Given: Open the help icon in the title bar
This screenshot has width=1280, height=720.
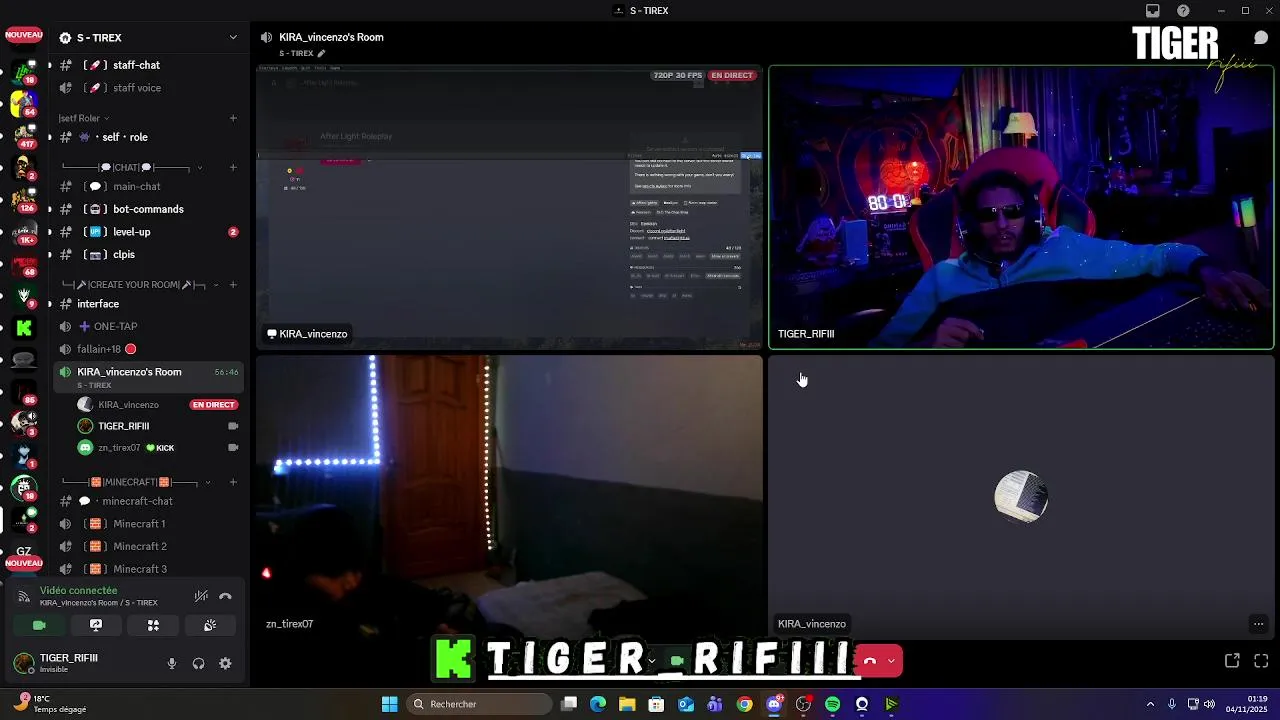Looking at the screenshot, I should coord(1184,10).
